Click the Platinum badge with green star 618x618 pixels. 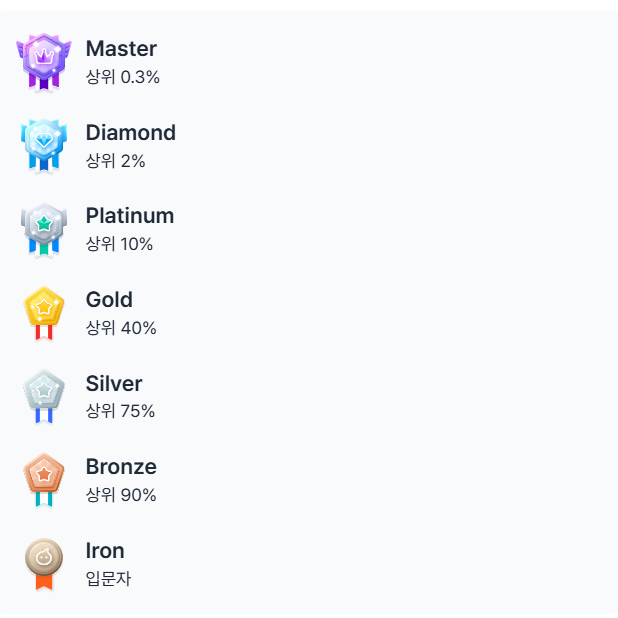click(44, 227)
